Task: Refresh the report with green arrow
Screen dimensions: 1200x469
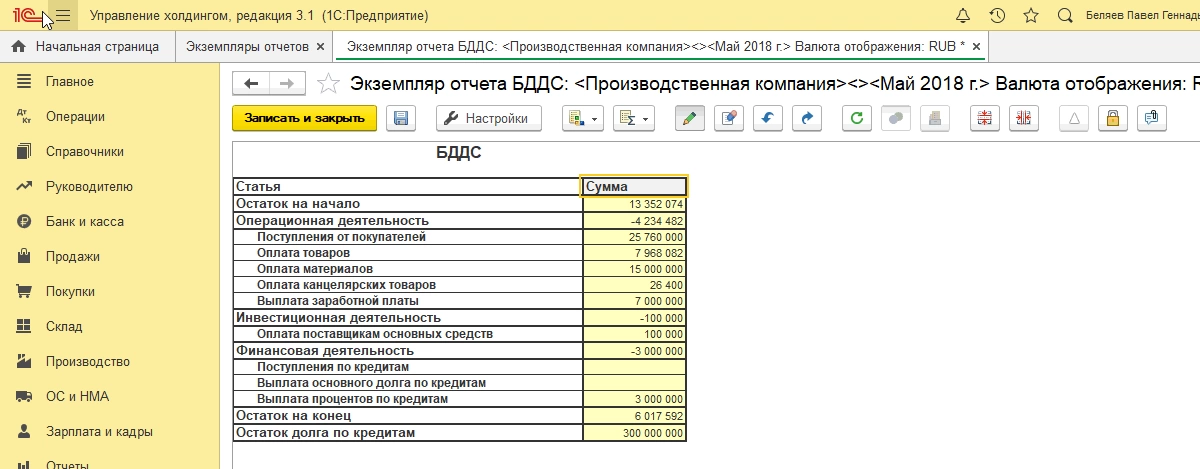Action: pyautogui.click(x=856, y=118)
